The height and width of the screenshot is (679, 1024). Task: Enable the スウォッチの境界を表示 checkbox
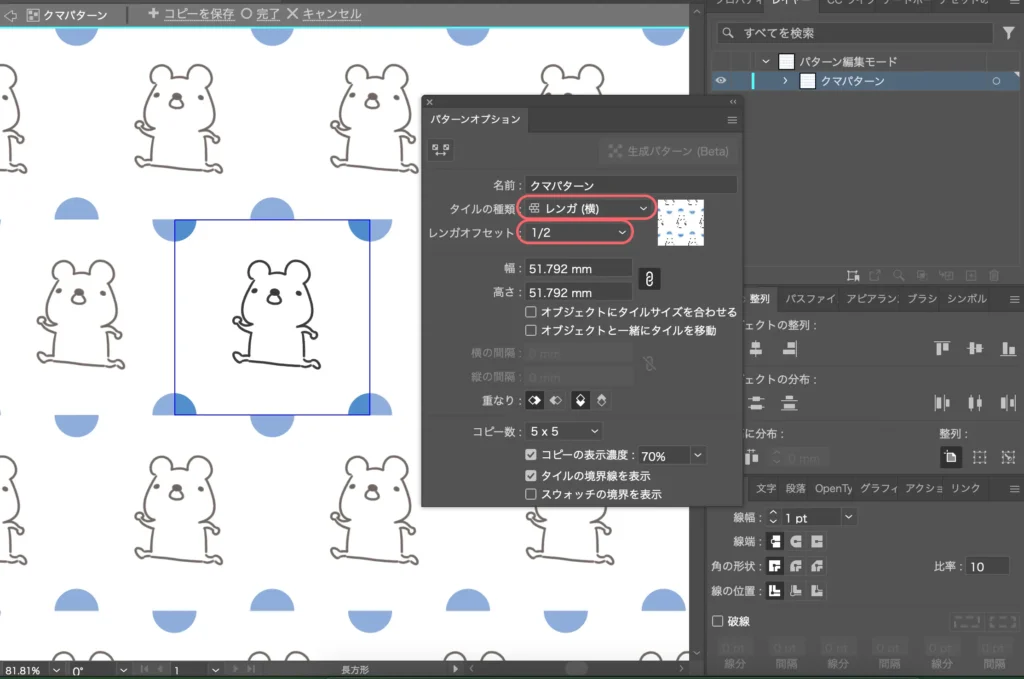[531, 493]
